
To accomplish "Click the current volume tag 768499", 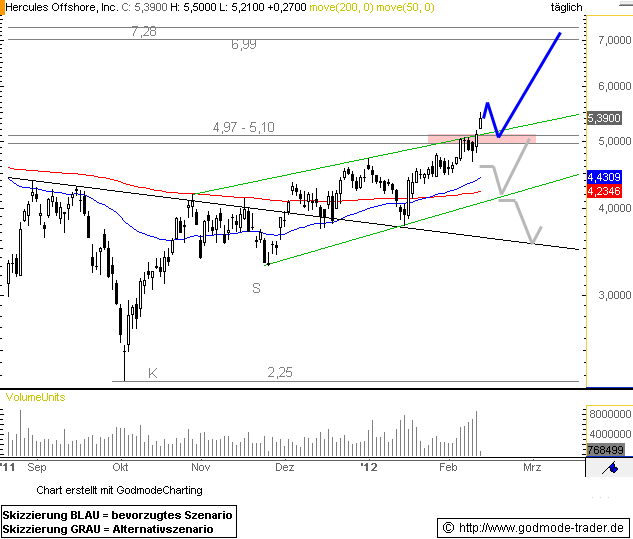I will click(x=606, y=449).
